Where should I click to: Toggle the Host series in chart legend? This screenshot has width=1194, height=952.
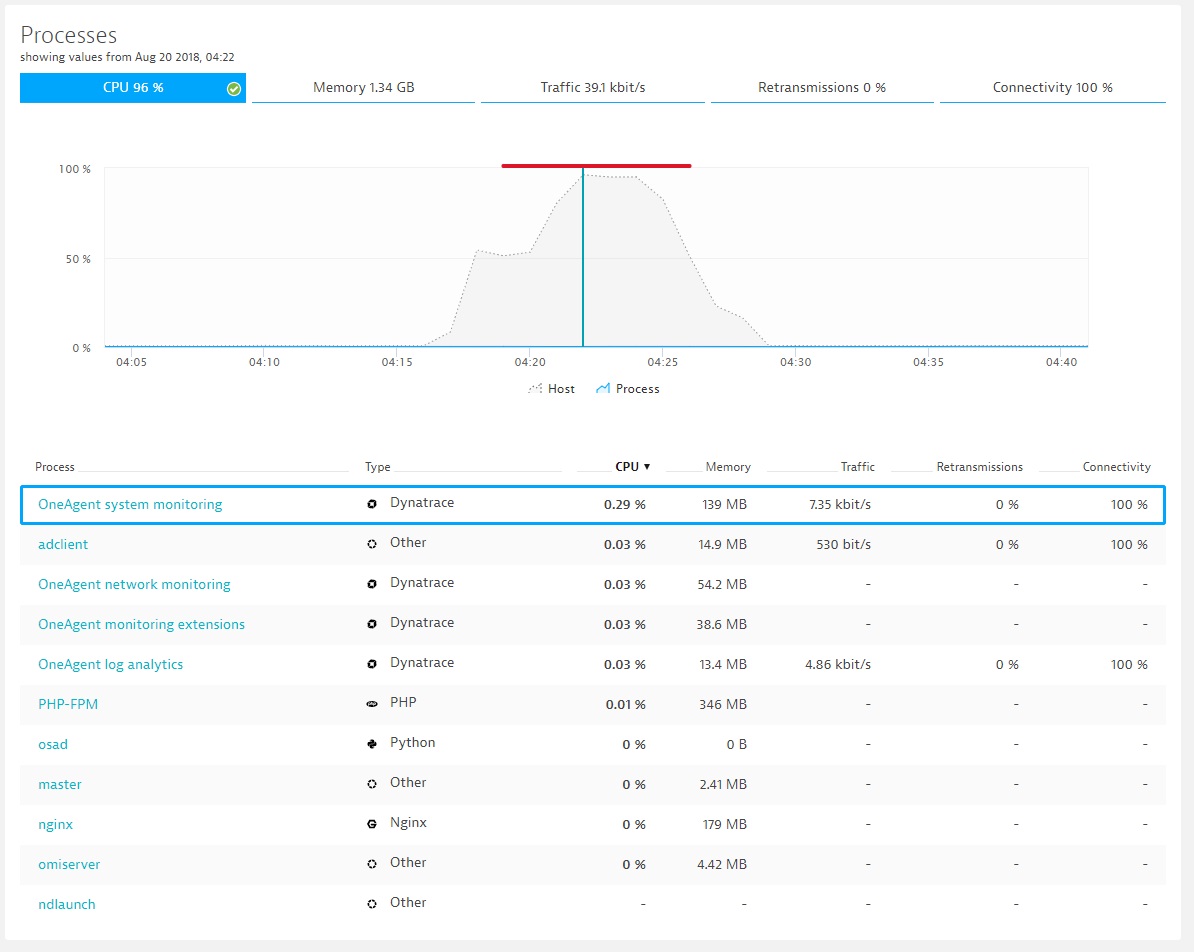tap(551, 389)
